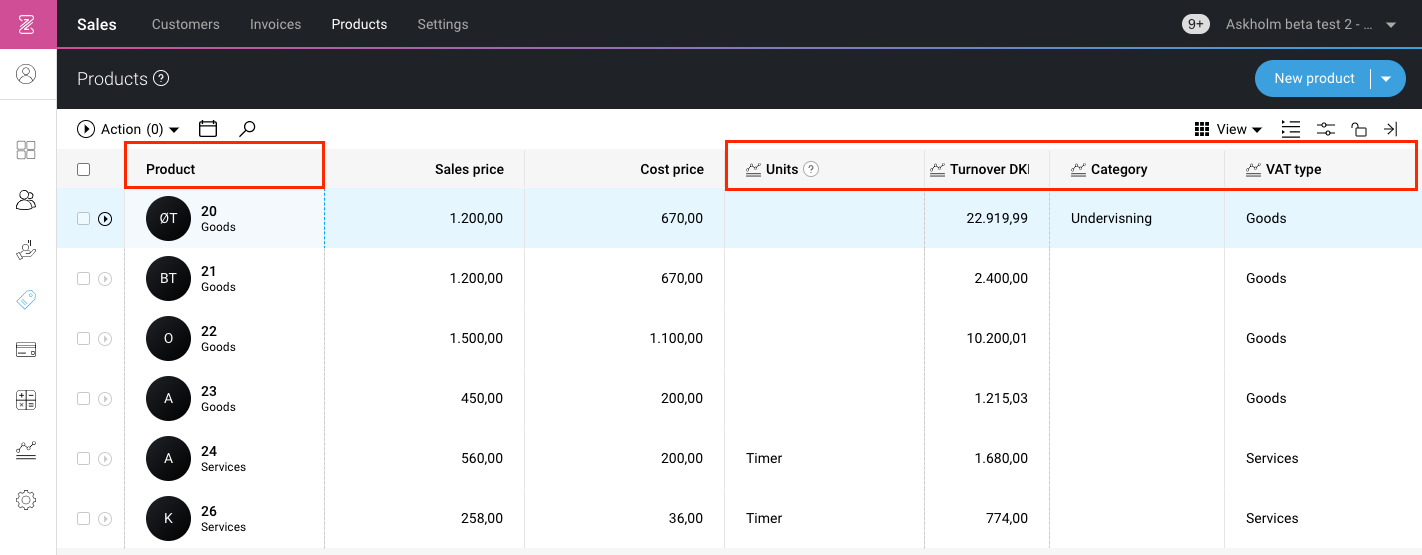Click the unlock columns padlock icon
1422x555 pixels.
coord(1358,128)
